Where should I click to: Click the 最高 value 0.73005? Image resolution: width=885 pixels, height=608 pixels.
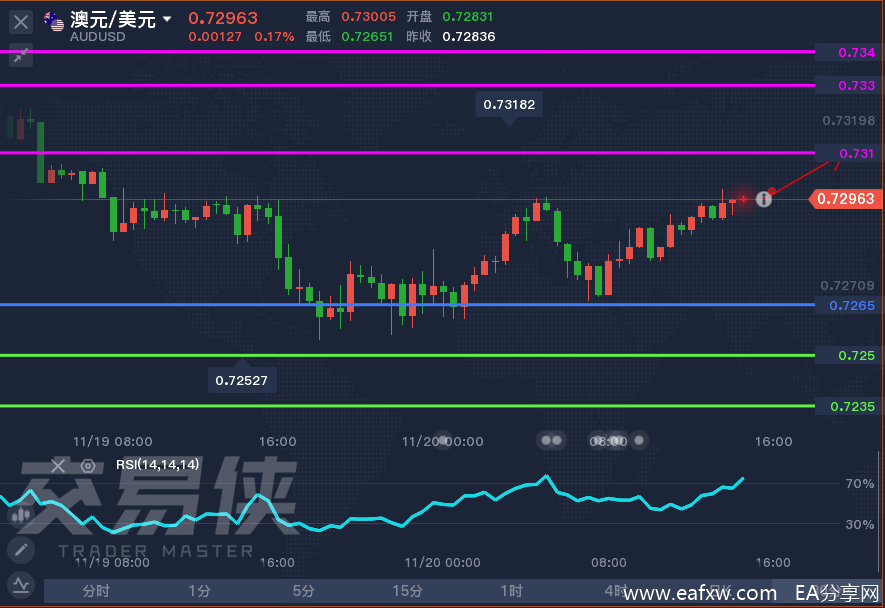pos(369,17)
